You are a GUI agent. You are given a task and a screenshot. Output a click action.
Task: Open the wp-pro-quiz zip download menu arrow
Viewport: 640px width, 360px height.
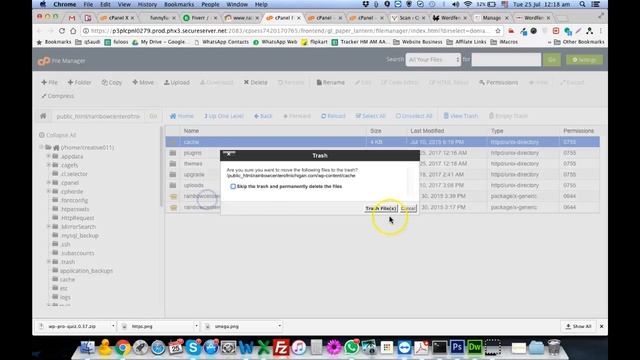[x=113, y=326]
